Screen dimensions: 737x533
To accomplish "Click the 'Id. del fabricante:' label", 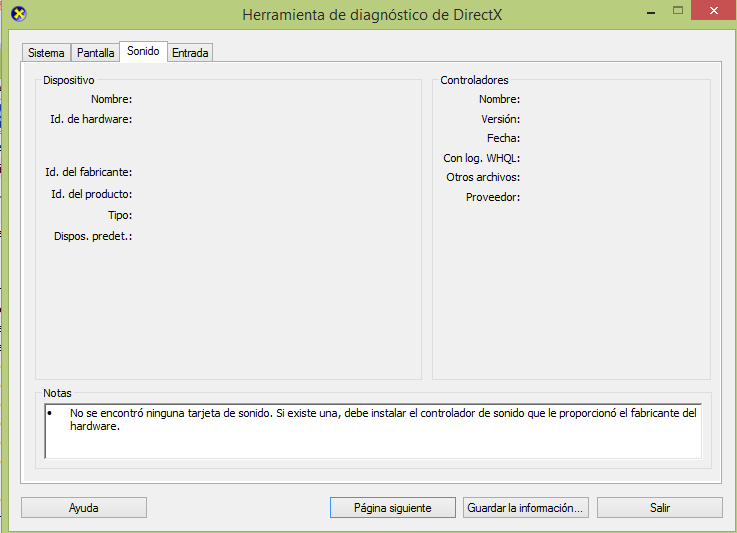I will [x=88, y=172].
